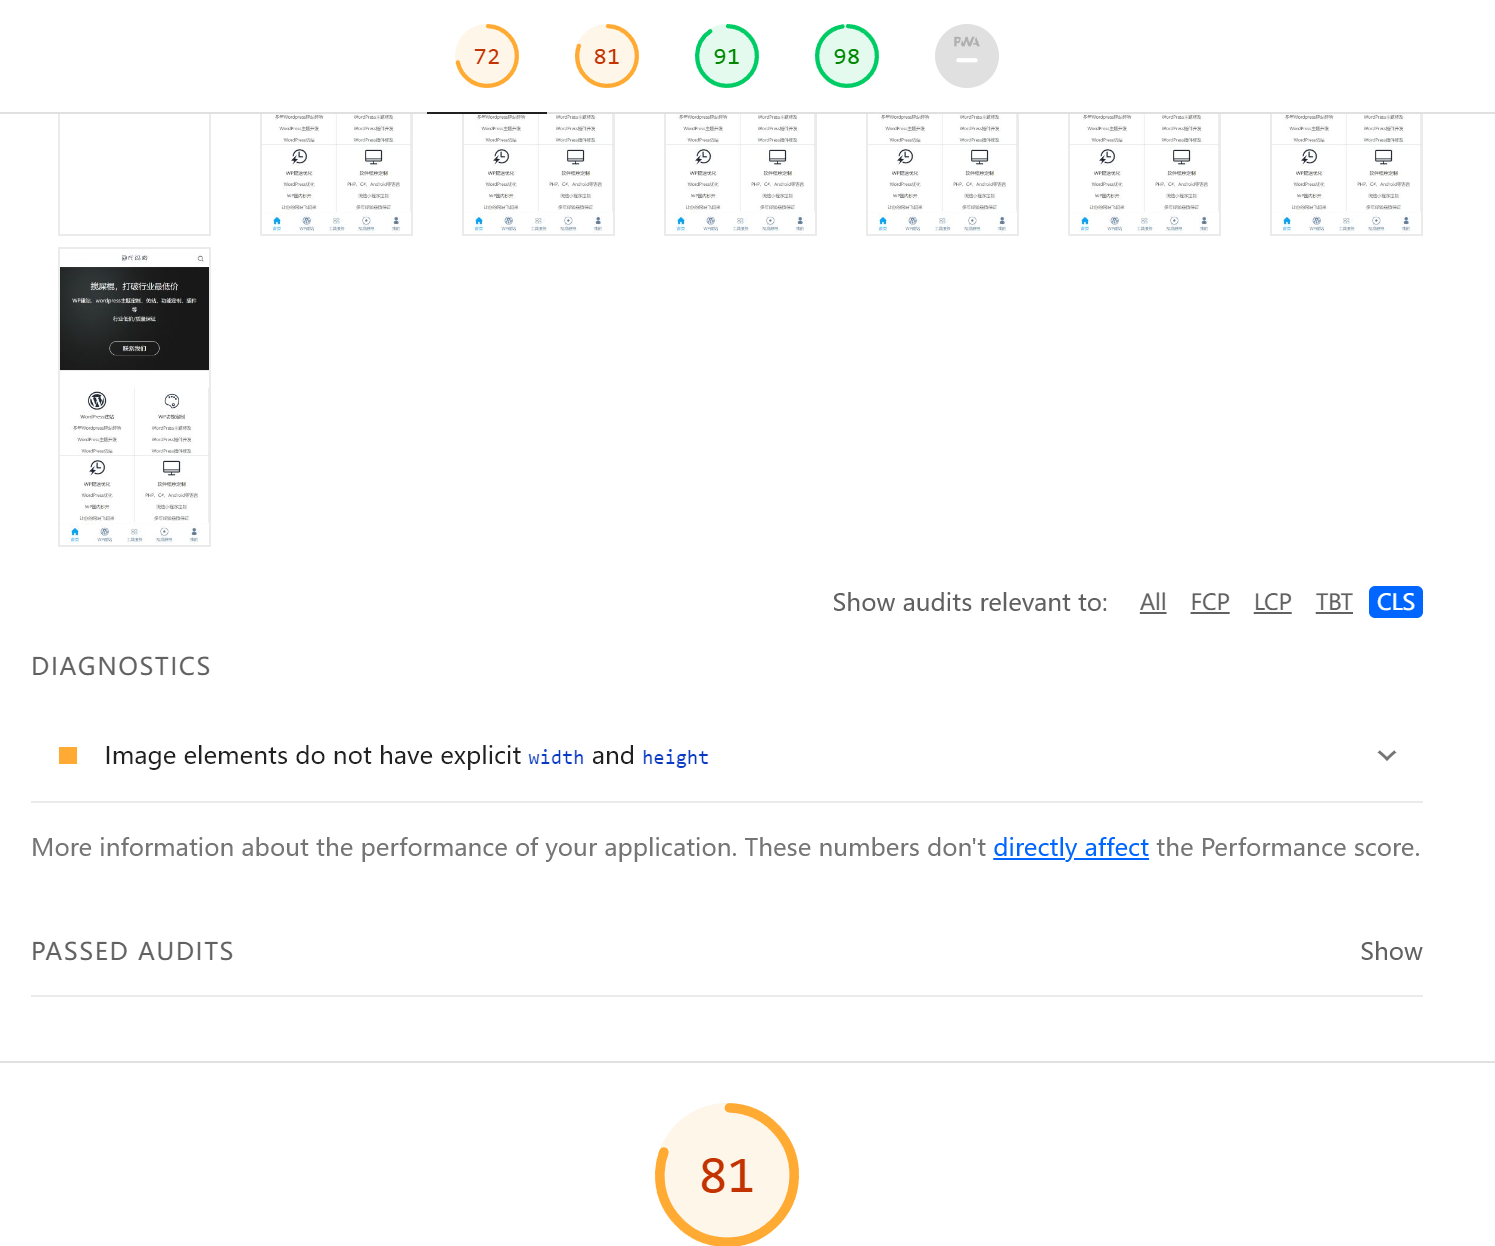The height and width of the screenshot is (1246, 1495).
Task: Jump to Best Practices score gauge 91
Action: point(727,56)
